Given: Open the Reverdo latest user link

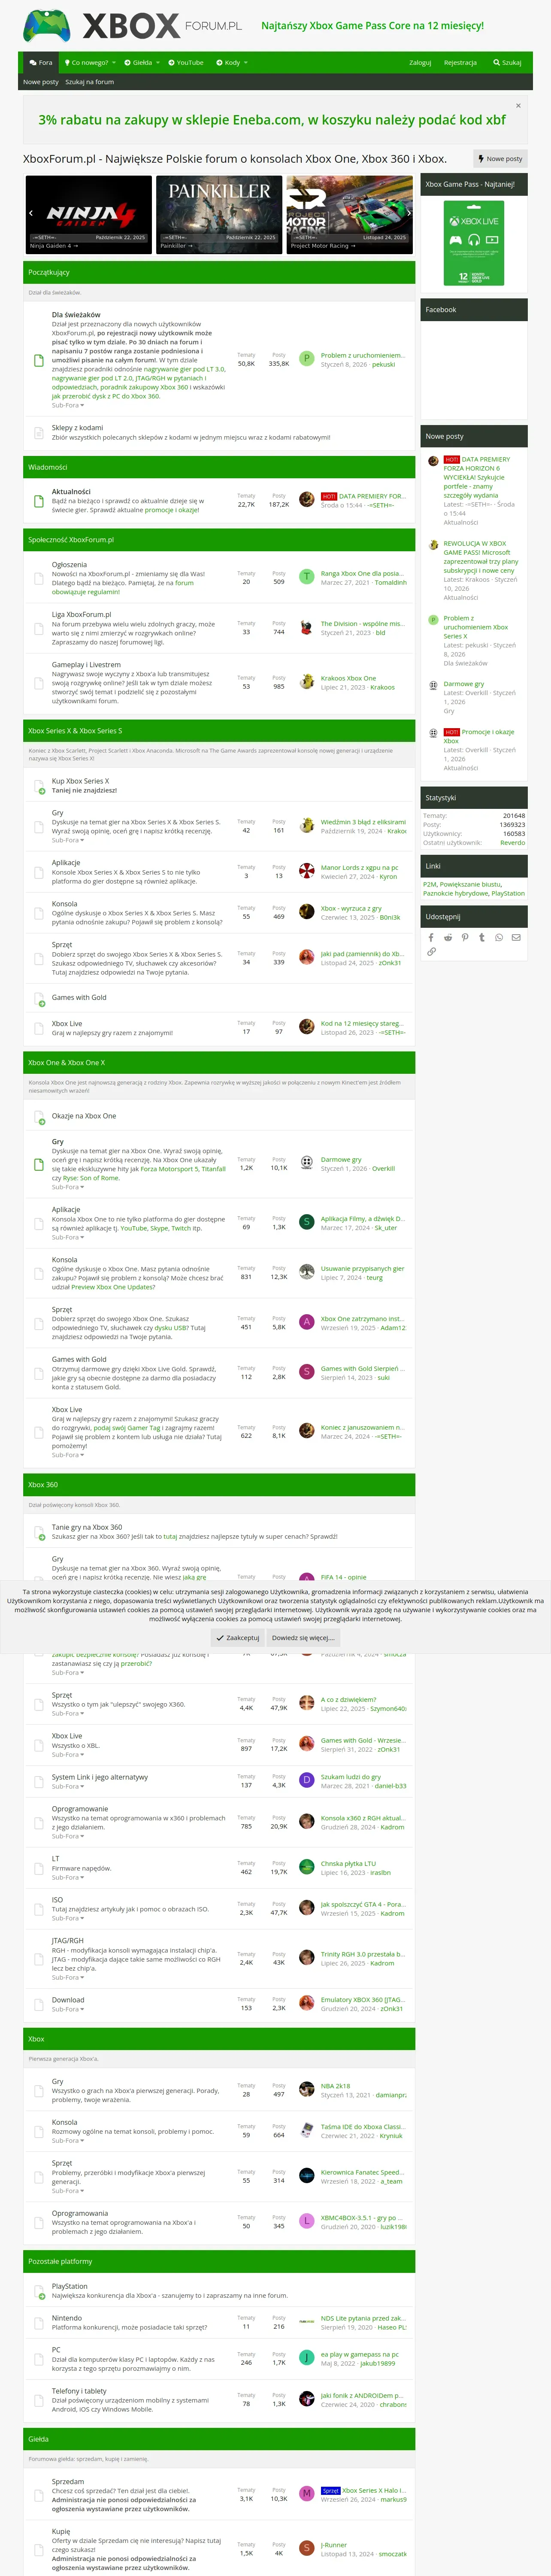Looking at the screenshot, I should (x=512, y=843).
